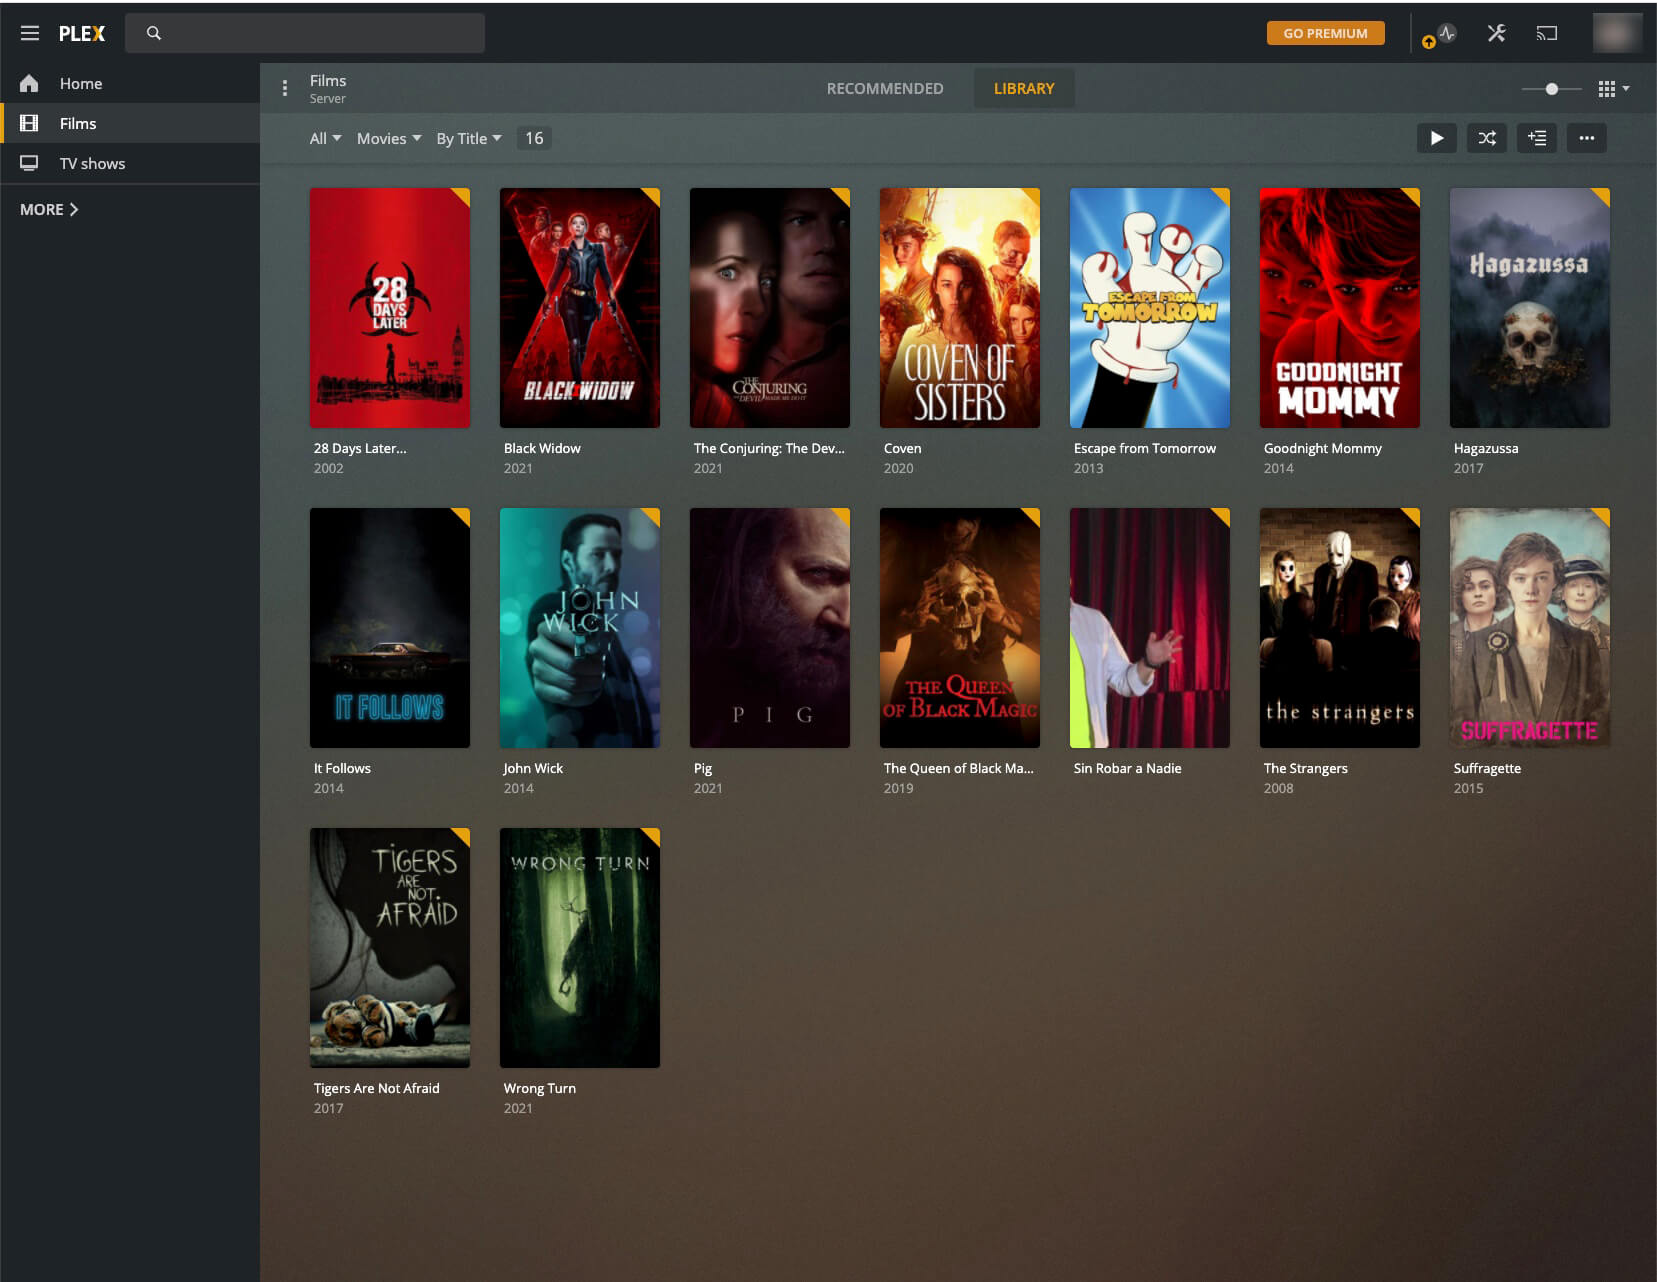Image resolution: width=1657 pixels, height=1282 pixels.
Task: Click the search magnifier icon
Action: [154, 33]
